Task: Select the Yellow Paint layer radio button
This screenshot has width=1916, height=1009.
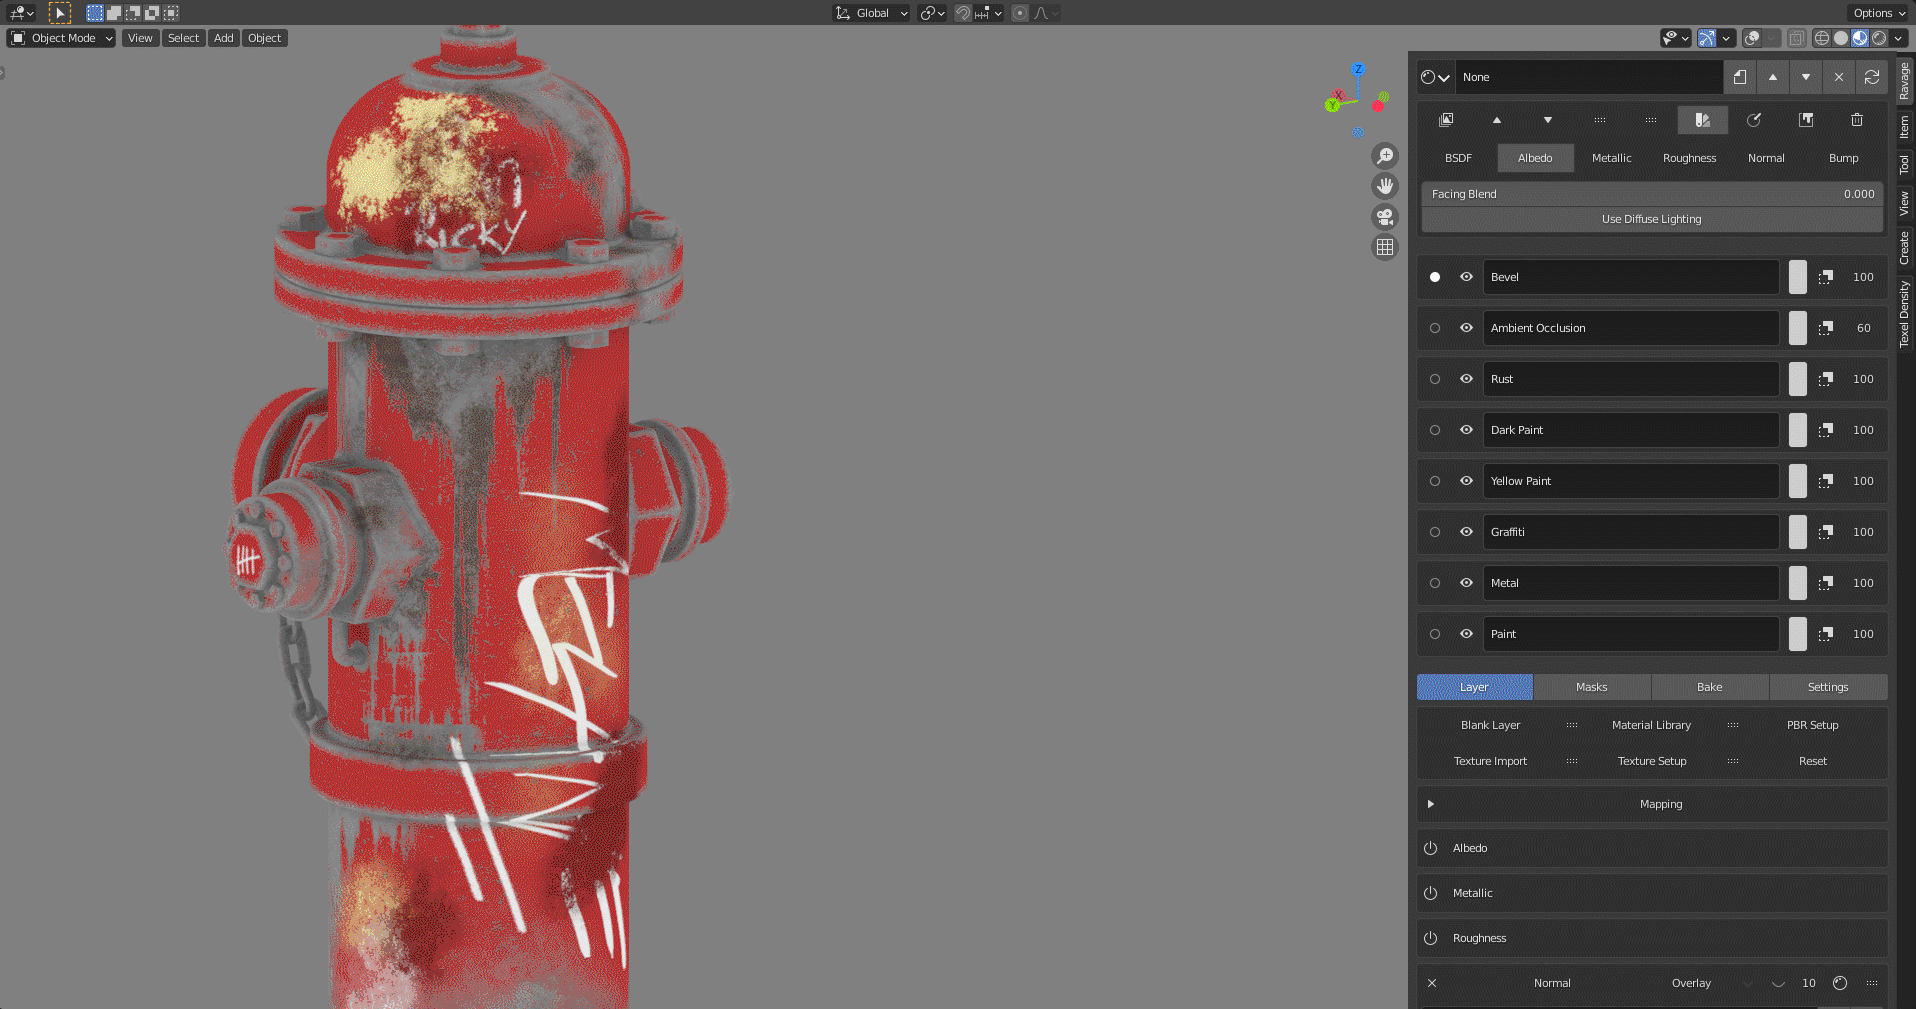Action: [x=1435, y=481]
